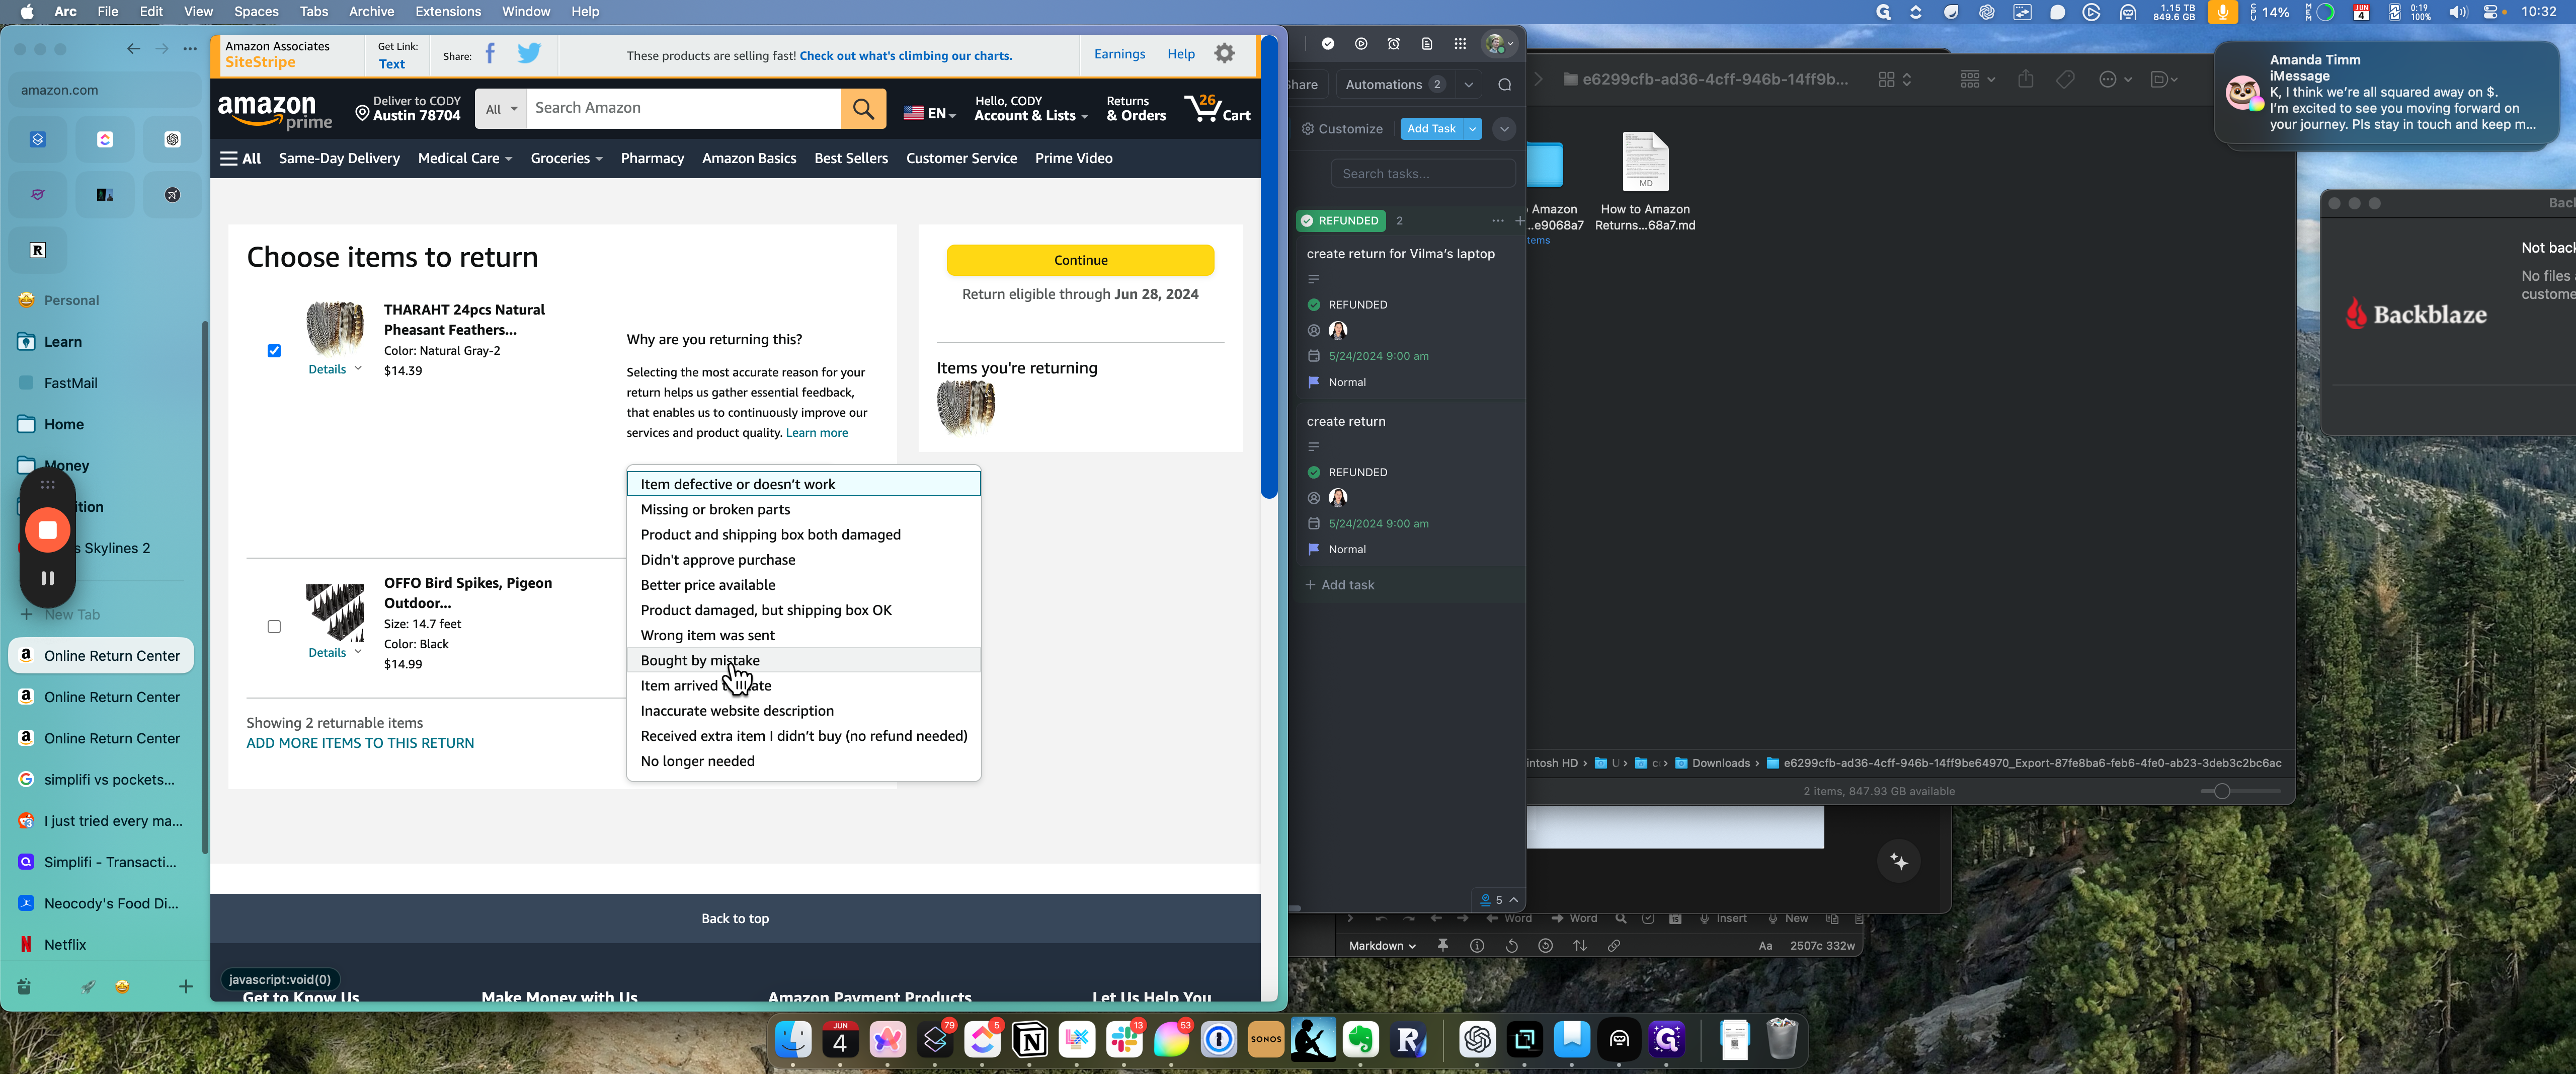Share via Facebook icon in SiteStripe
Screen dimensions: 2576x1074
(x=490, y=54)
